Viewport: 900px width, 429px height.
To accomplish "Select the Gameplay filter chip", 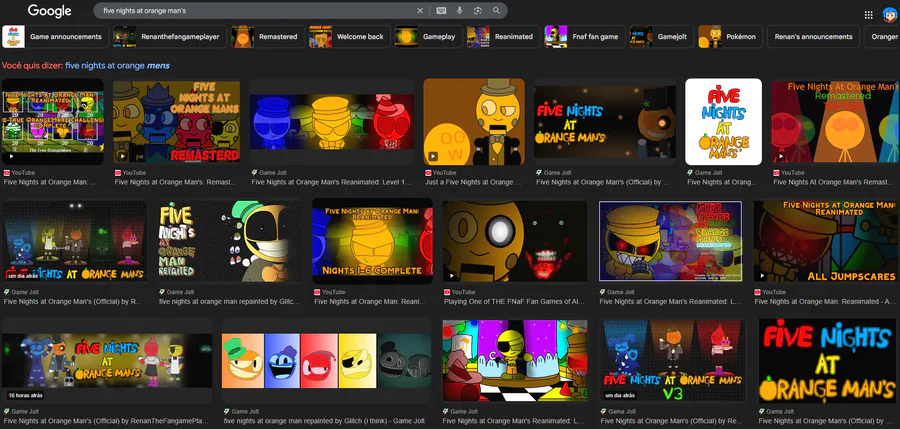I will 428,37.
